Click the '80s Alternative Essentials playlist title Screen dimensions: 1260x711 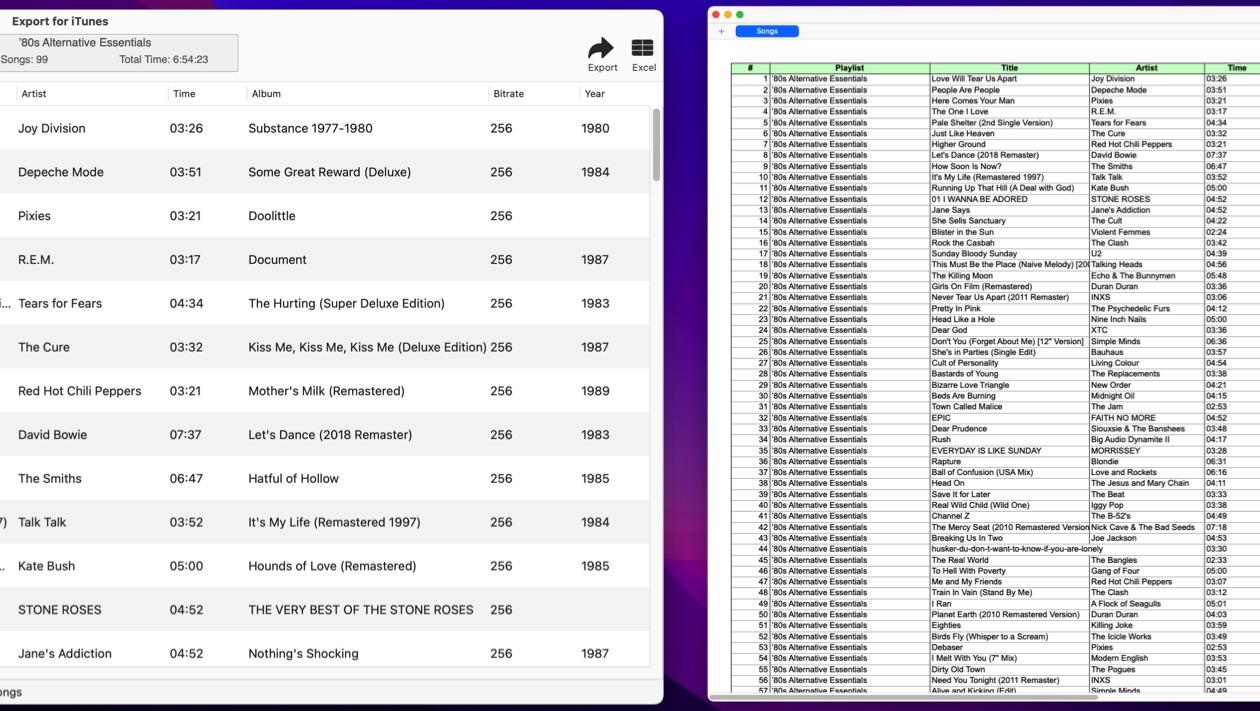point(85,43)
